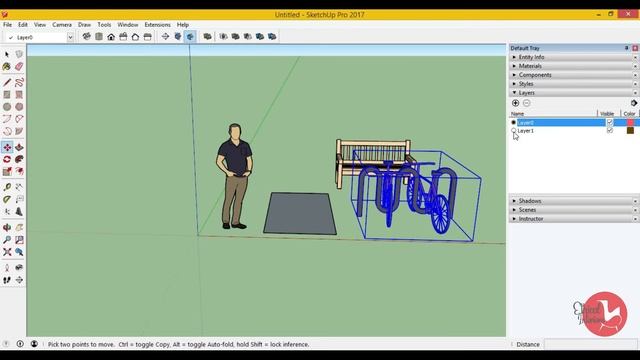
Task: Open the Window menu
Action: [x=128, y=24]
